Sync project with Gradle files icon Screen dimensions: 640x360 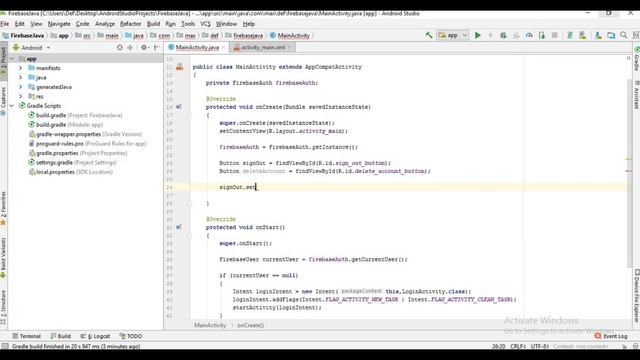coord(570,36)
